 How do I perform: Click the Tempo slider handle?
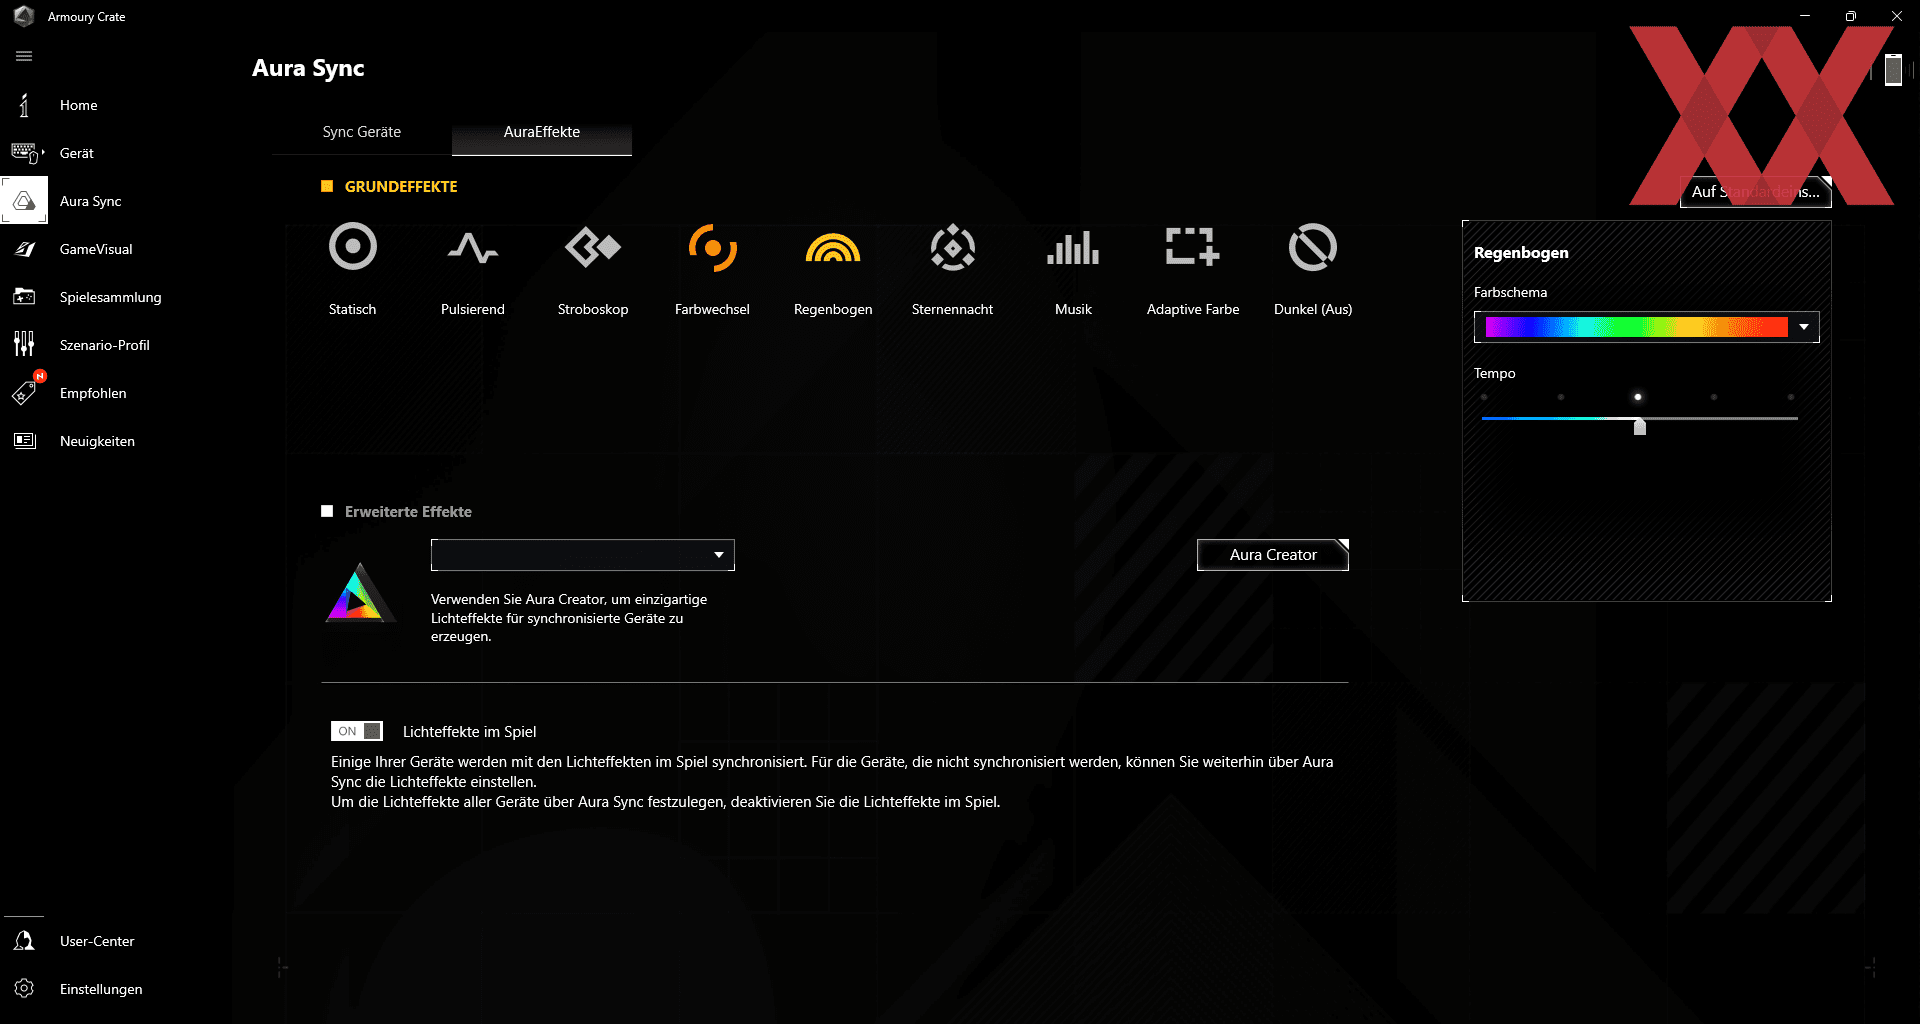[1640, 427]
